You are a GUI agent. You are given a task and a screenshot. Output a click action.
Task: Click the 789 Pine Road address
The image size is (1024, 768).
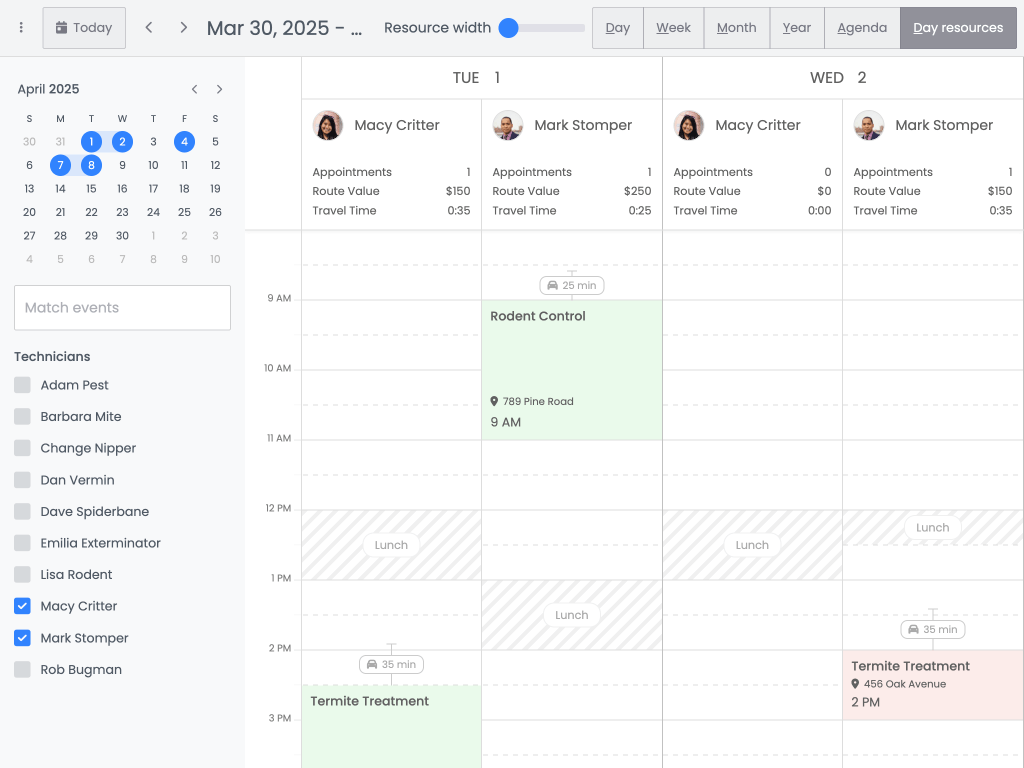click(538, 402)
